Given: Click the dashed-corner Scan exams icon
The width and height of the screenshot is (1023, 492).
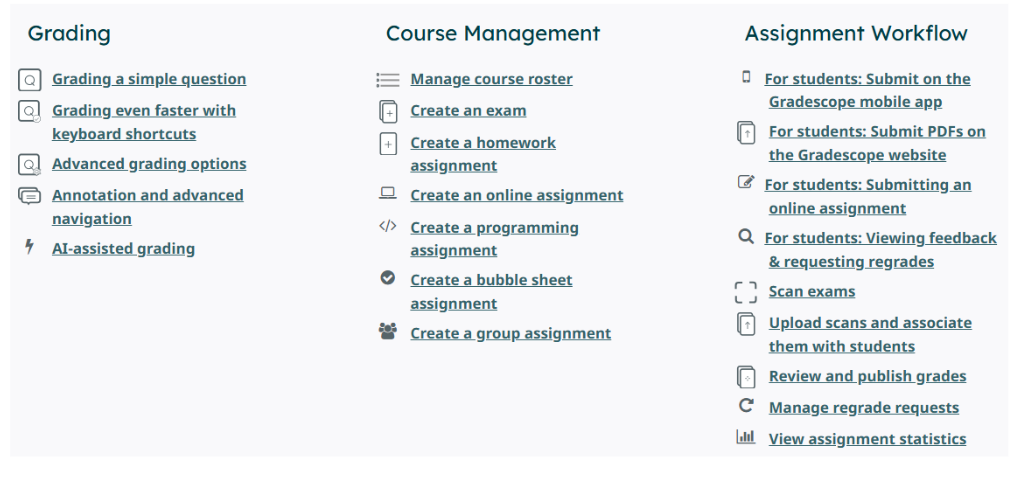Looking at the screenshot, I should click(x=746, y=292).
